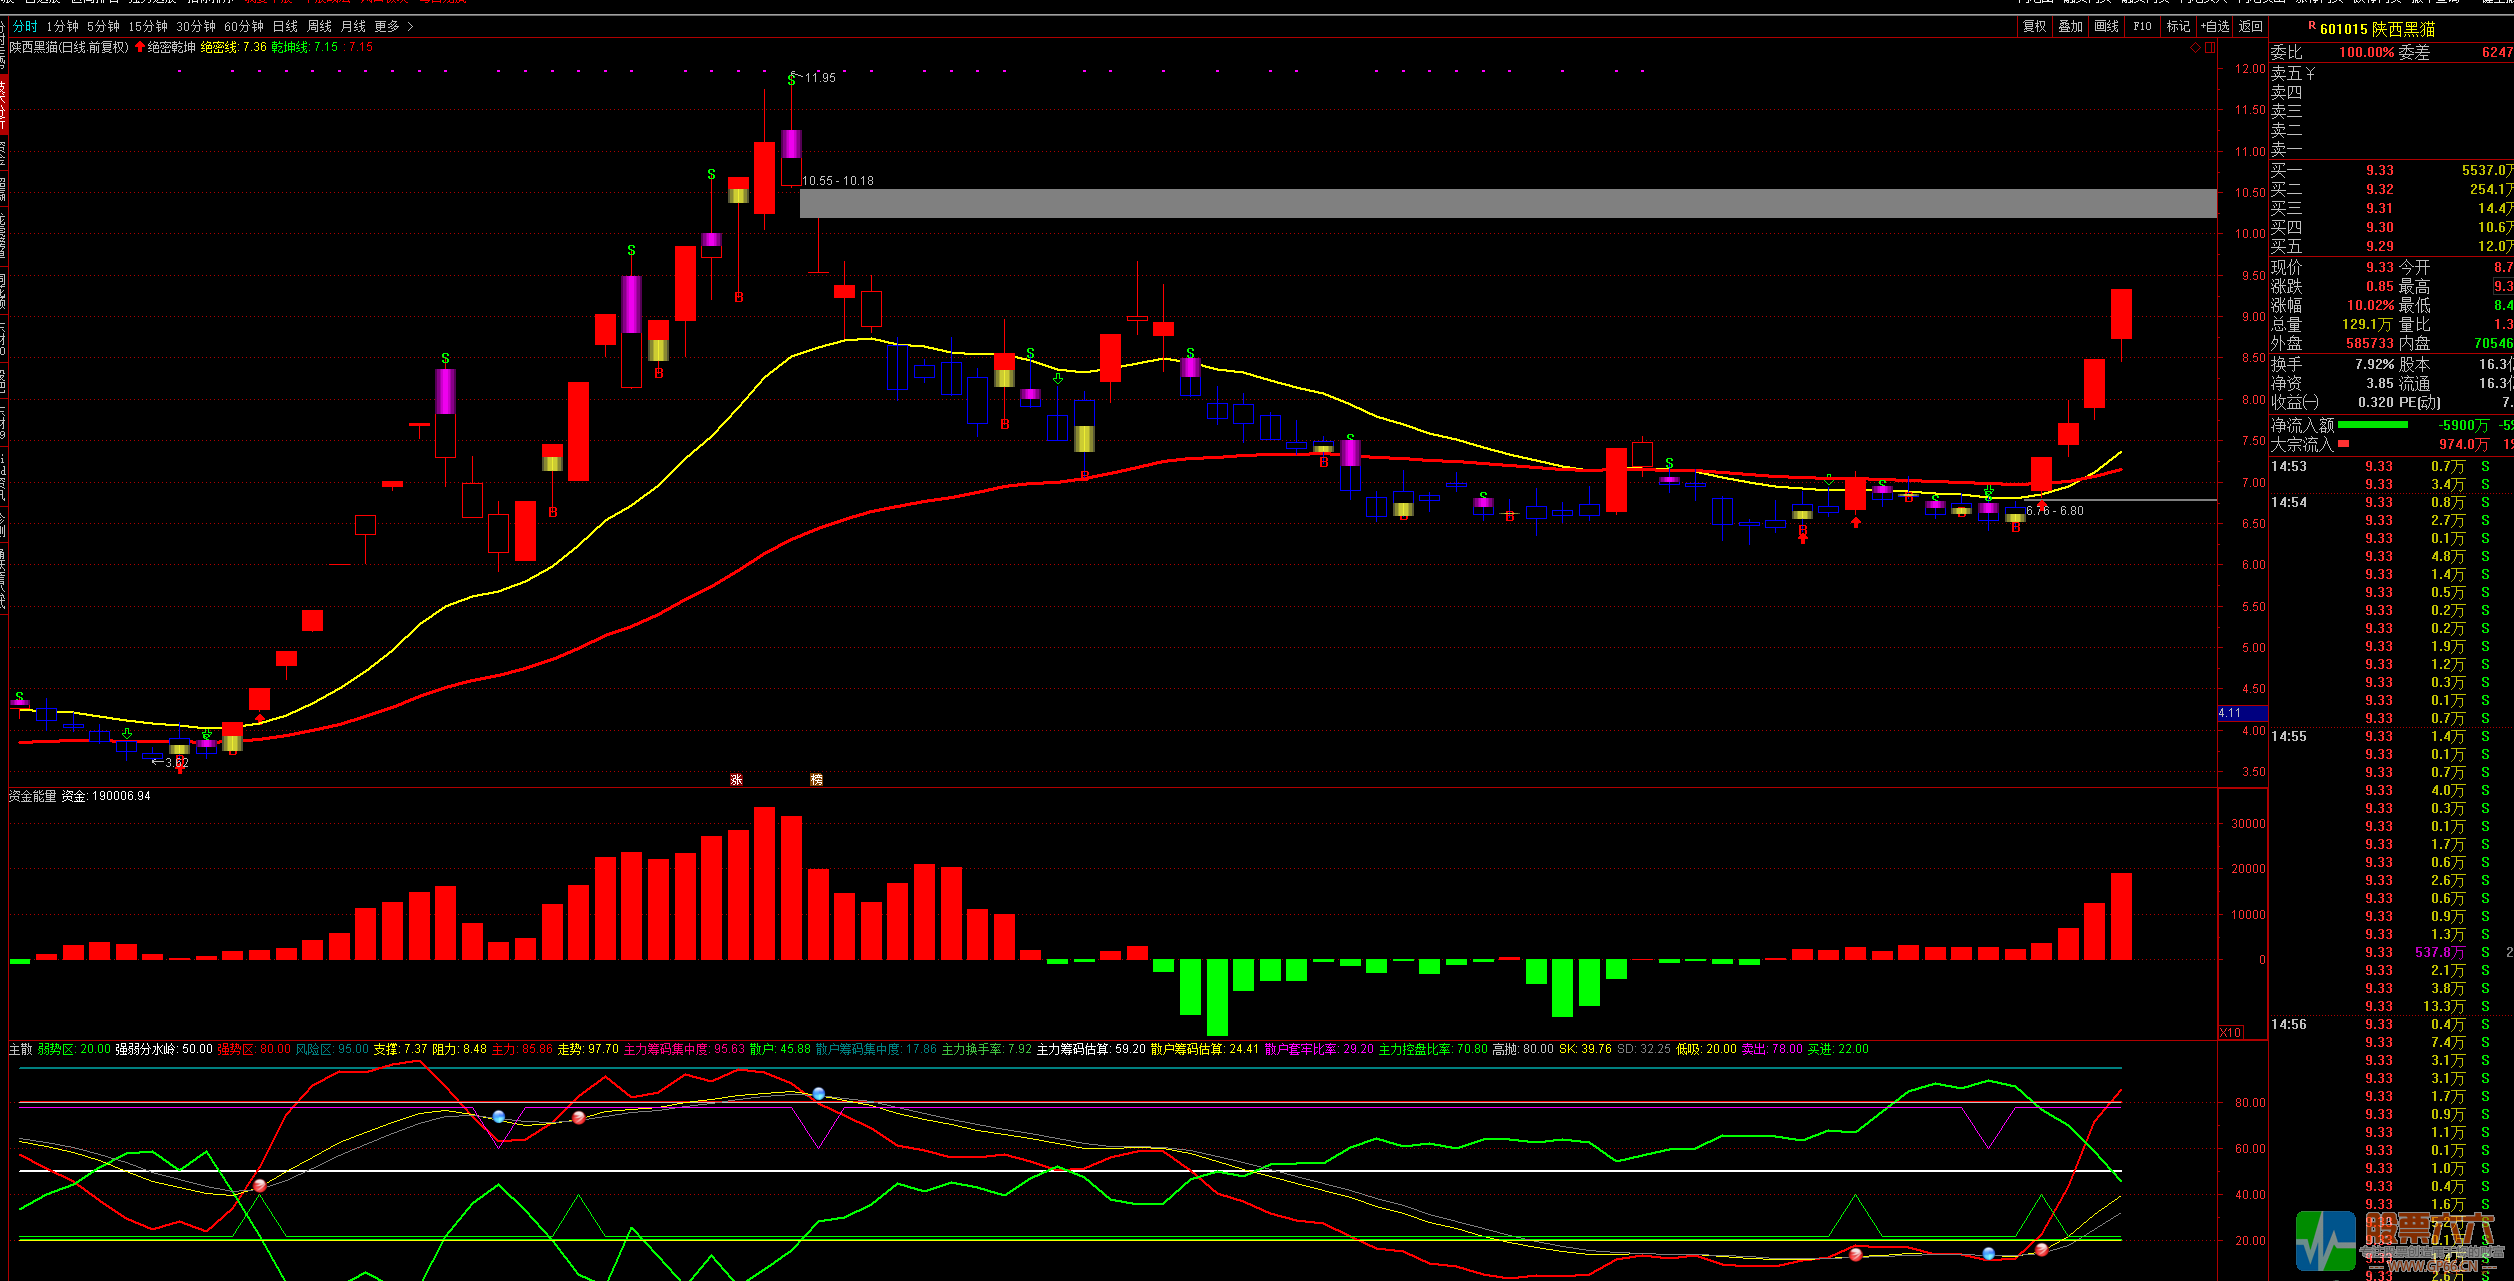This screenshot has width=2514, height=1281.
Task: Add stock via +自选 button
Action: point(2215,27)
